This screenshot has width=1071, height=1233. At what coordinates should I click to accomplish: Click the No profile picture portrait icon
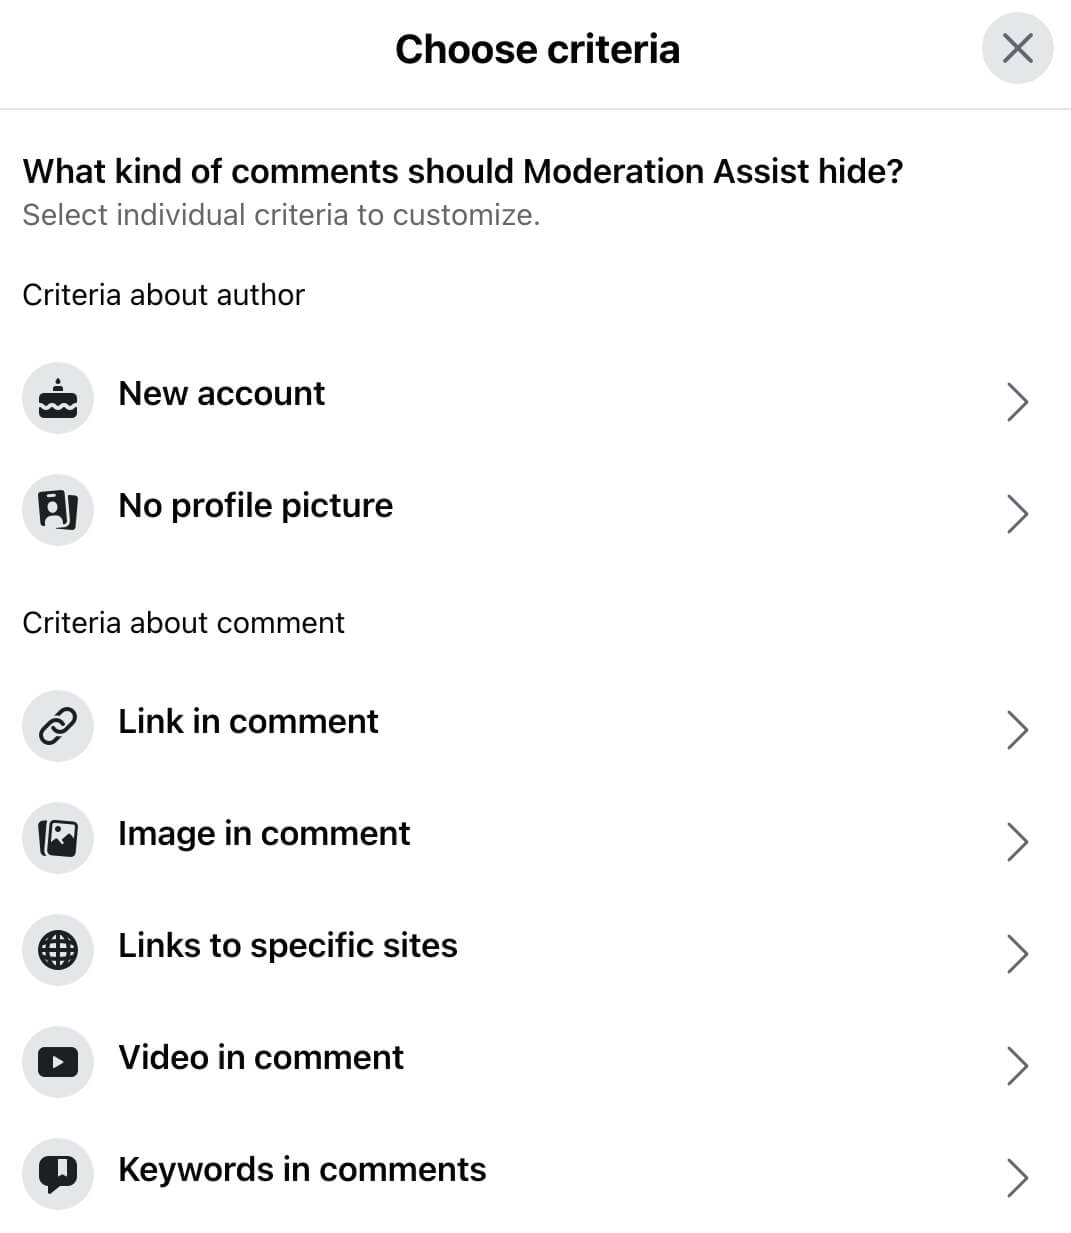[x=58, y=510]
